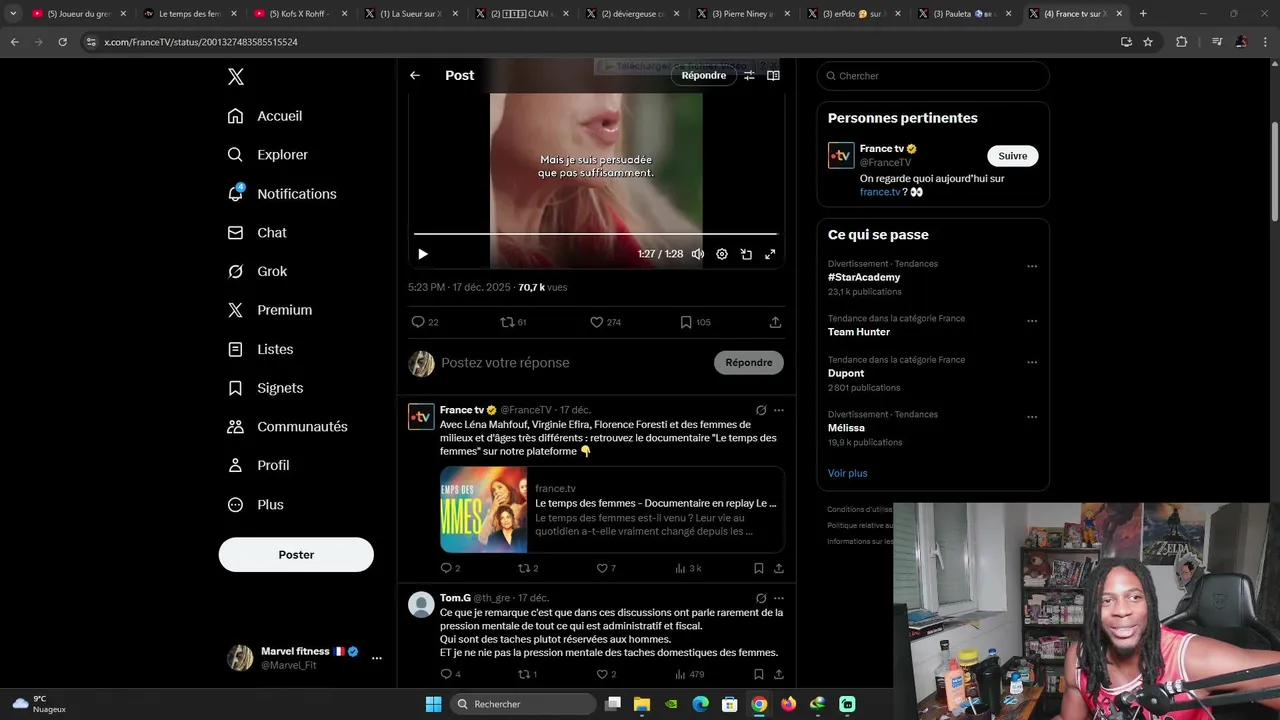Open the video settings gear
Viewport: 1280px width, 720px height.
722,254
